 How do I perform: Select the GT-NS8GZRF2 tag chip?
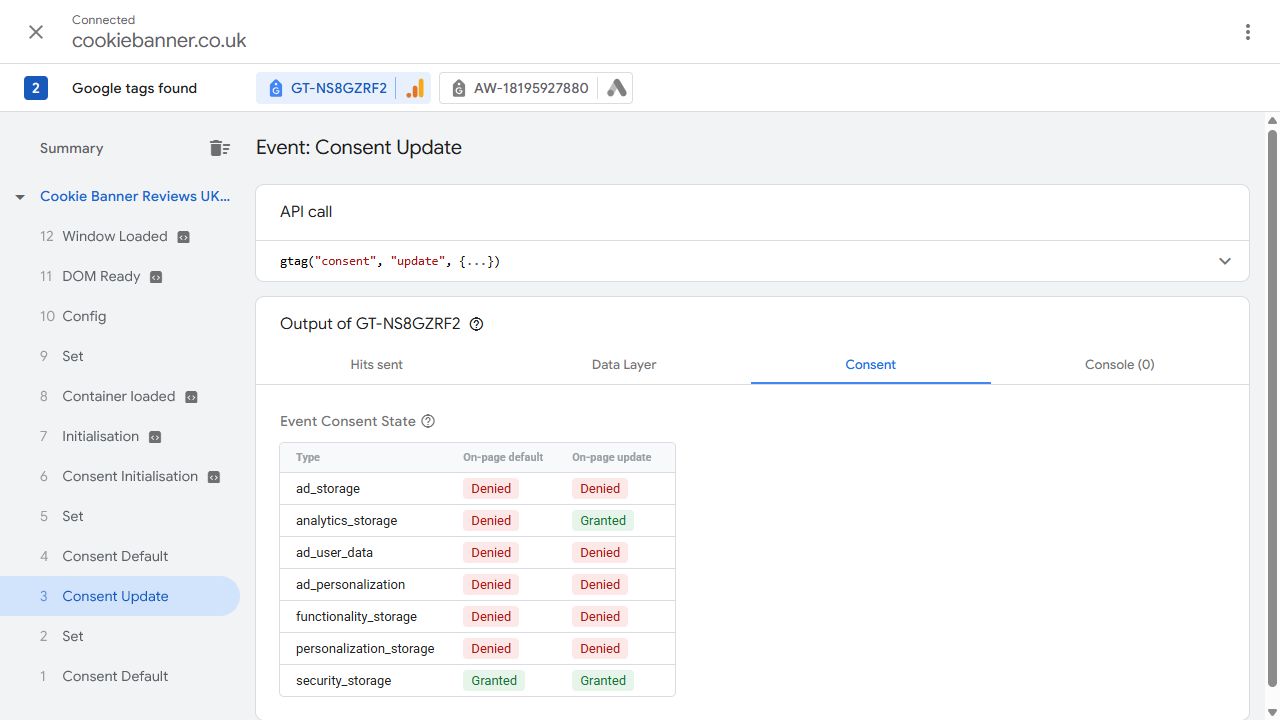pyautogui.click(x=344, y=88)
